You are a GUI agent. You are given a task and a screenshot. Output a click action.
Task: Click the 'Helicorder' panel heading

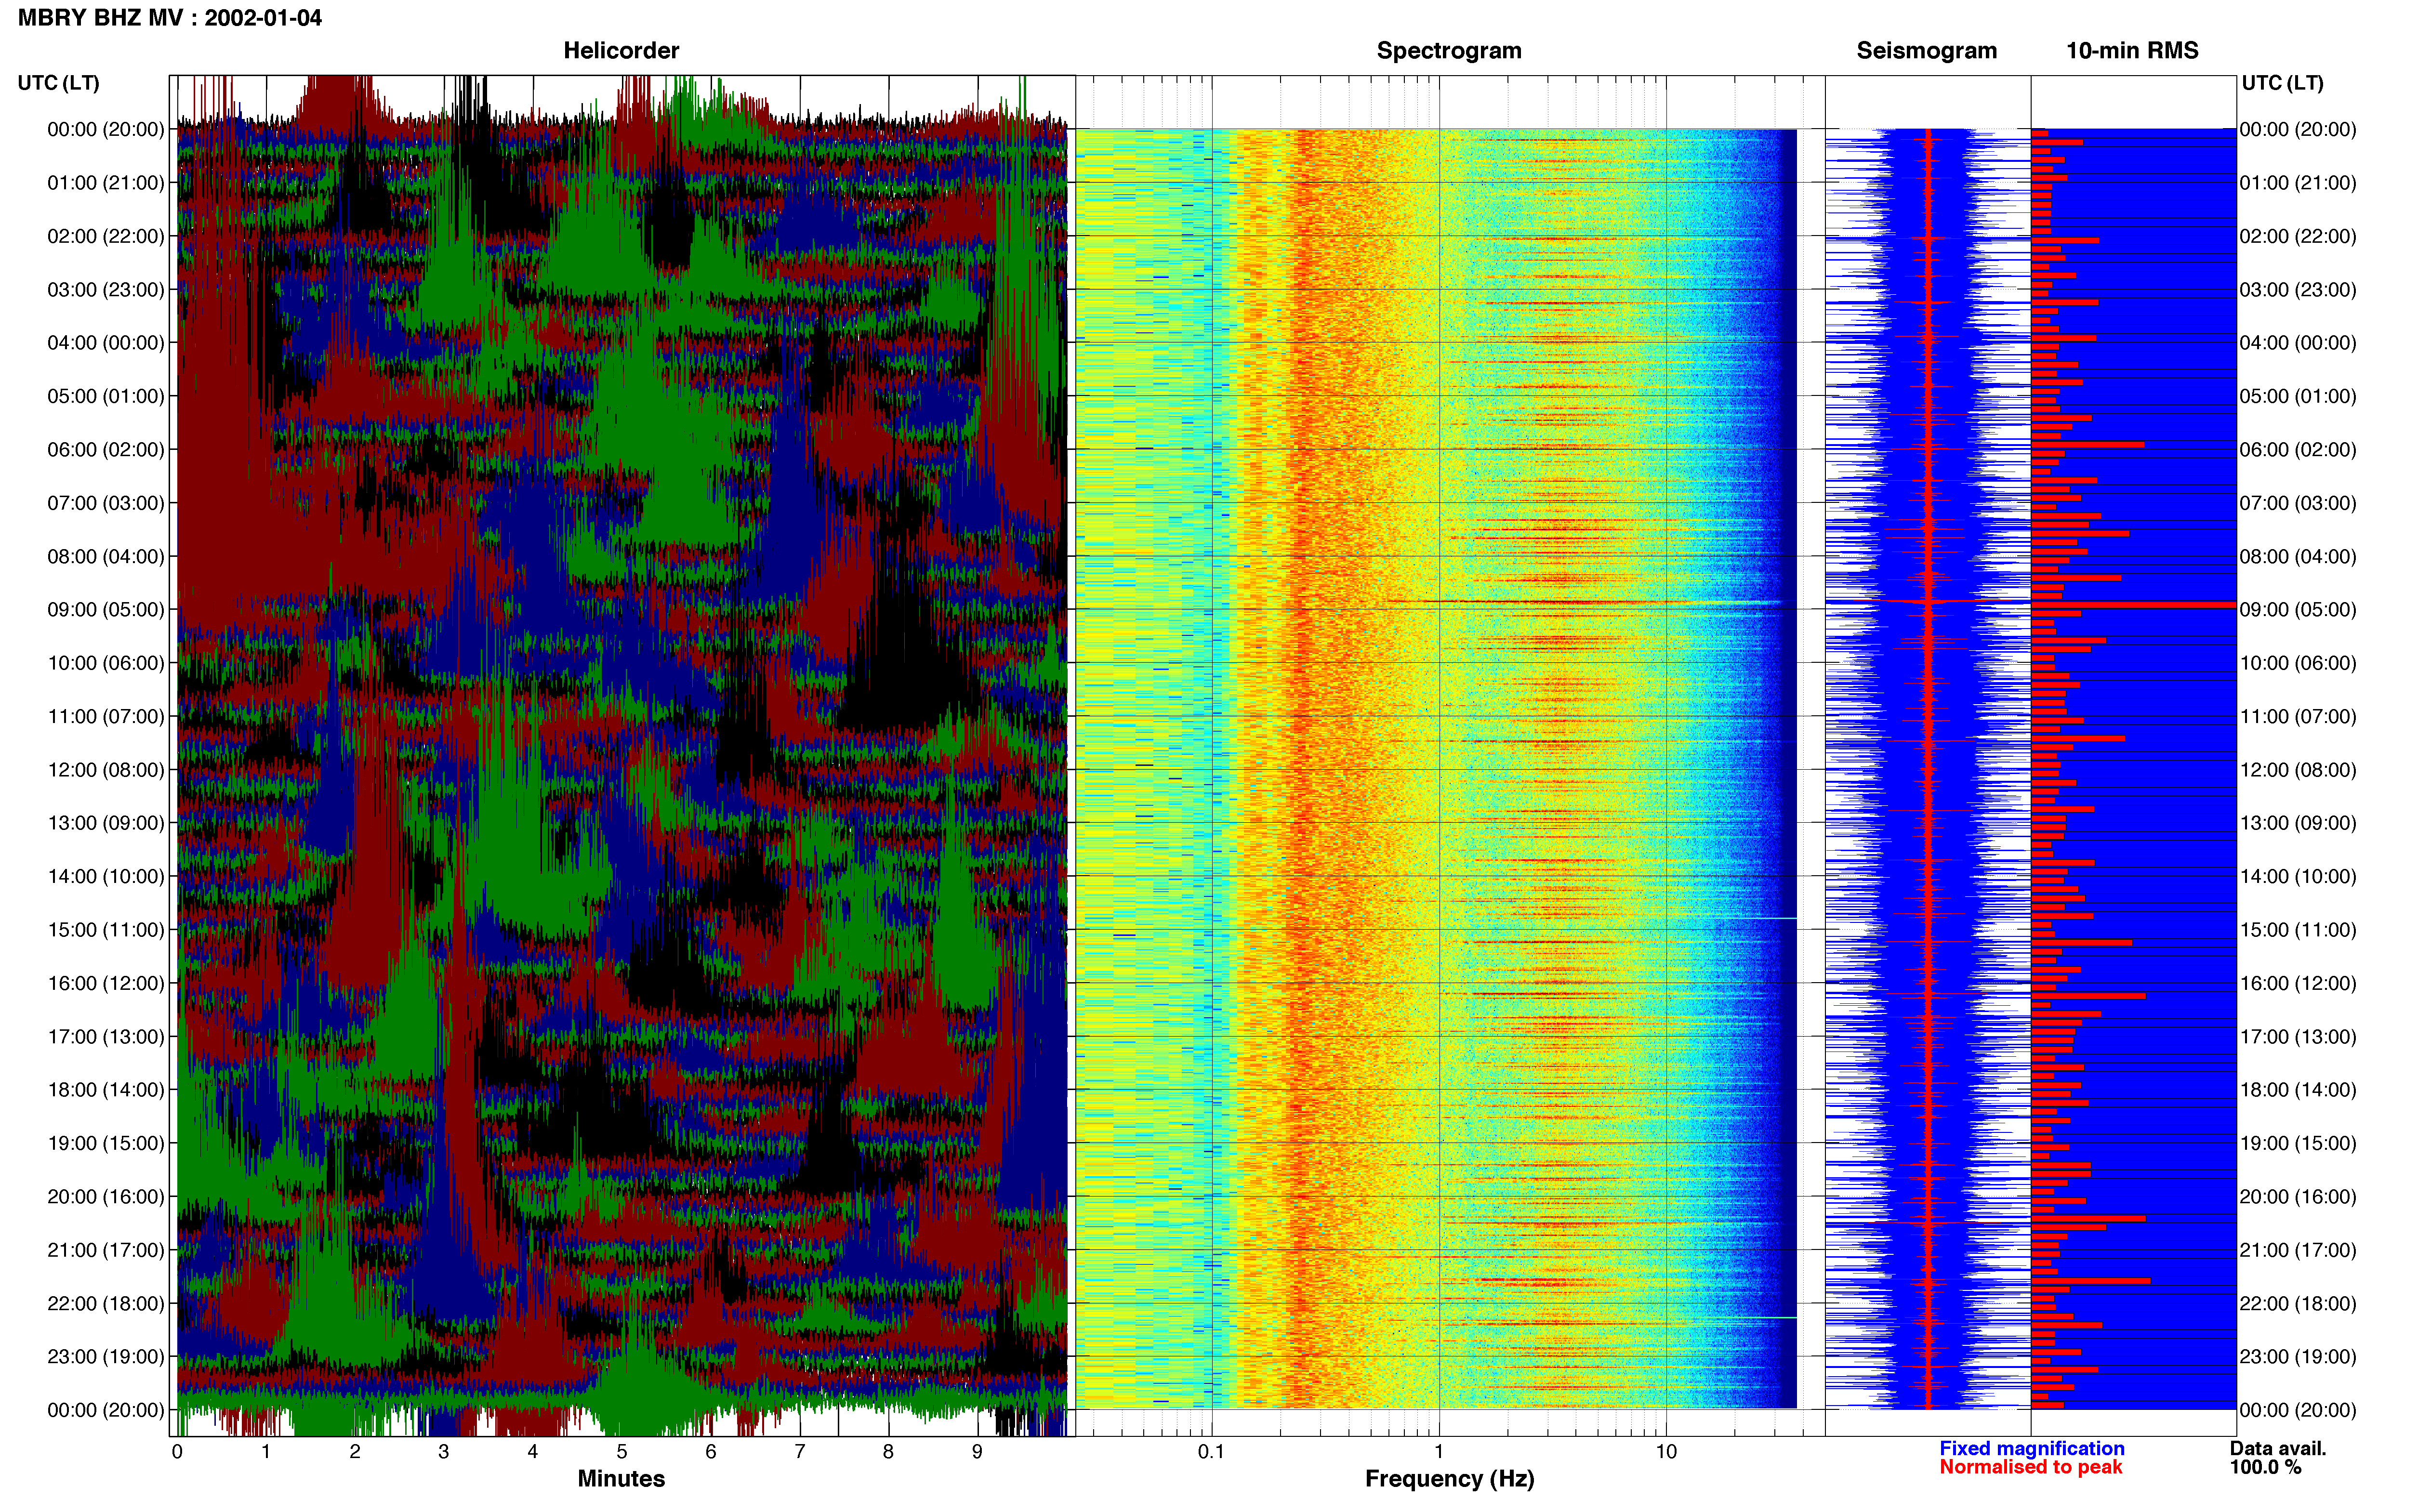[621, 50]
